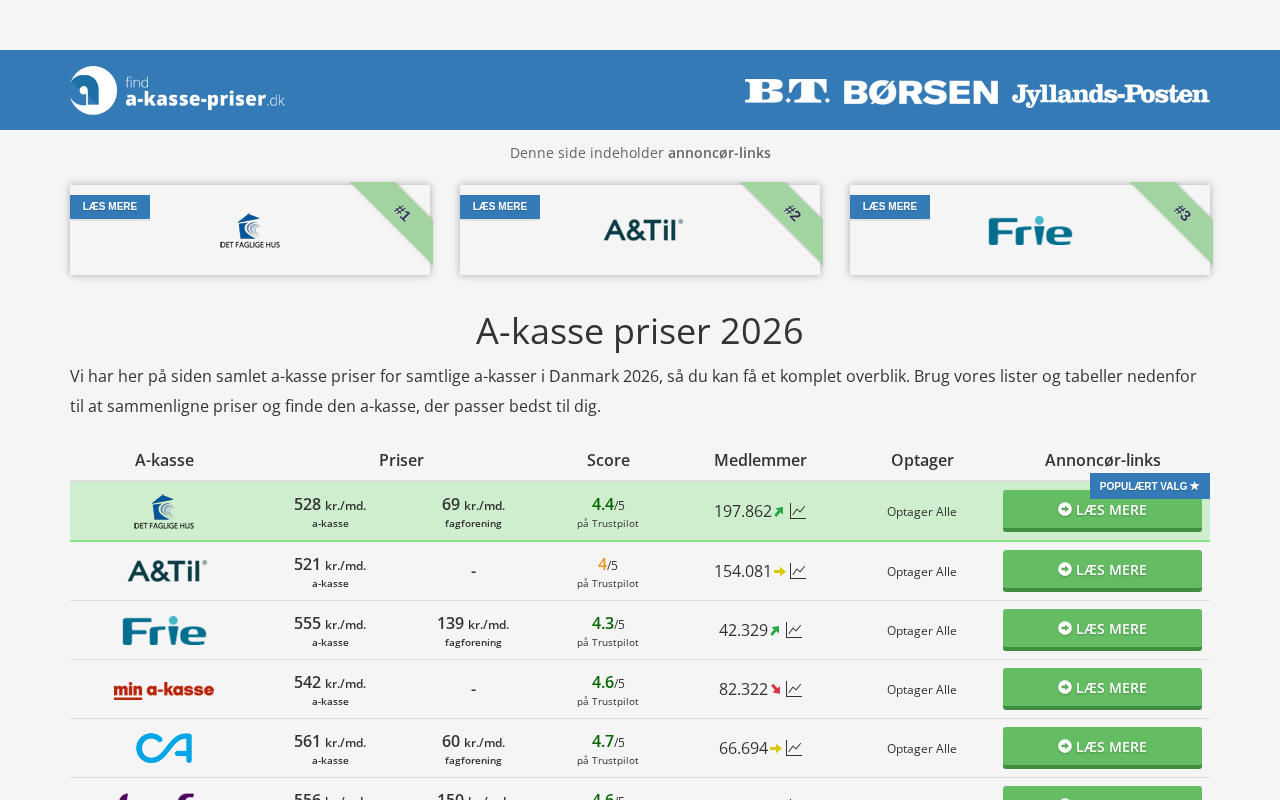Open the #2 A&Til card logo
1280x800 pixels.
[x=643, y=230]
